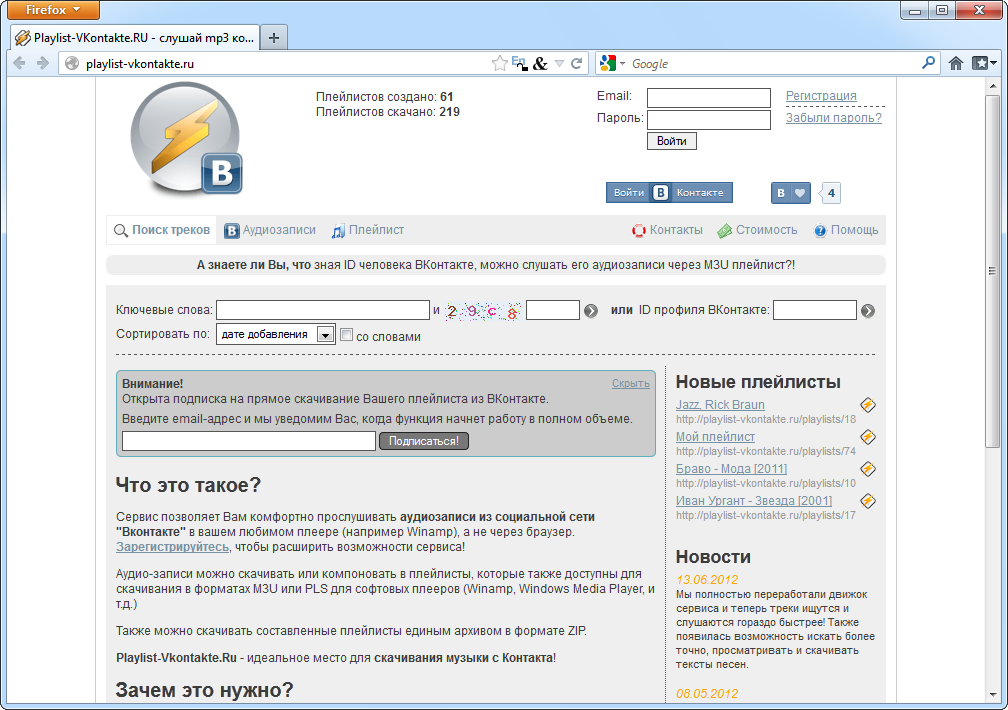1008x710 pixels.
Task: Click the scrollbar up arrow
Action: tap(992, 86)
